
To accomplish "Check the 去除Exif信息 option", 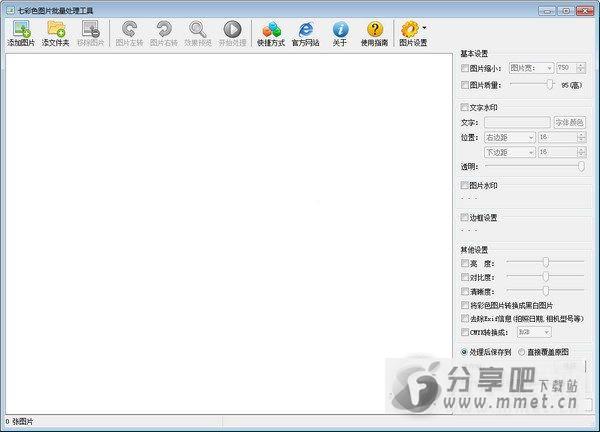I will pyautogui.click(x=465, y=318).
